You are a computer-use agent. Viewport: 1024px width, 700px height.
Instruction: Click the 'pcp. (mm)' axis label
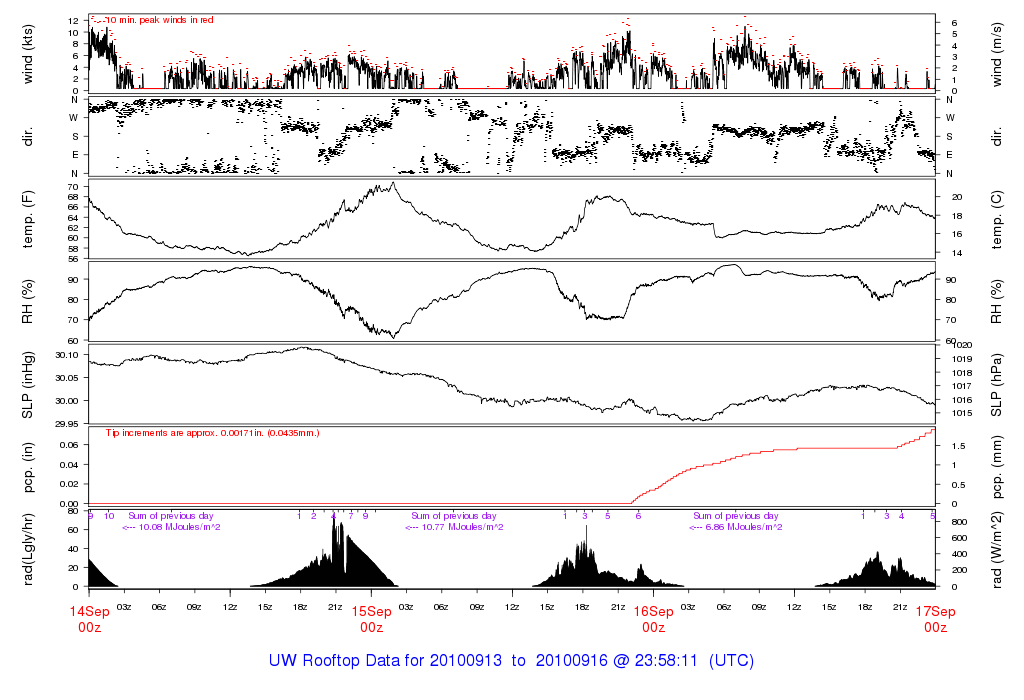tap(997, 468)
